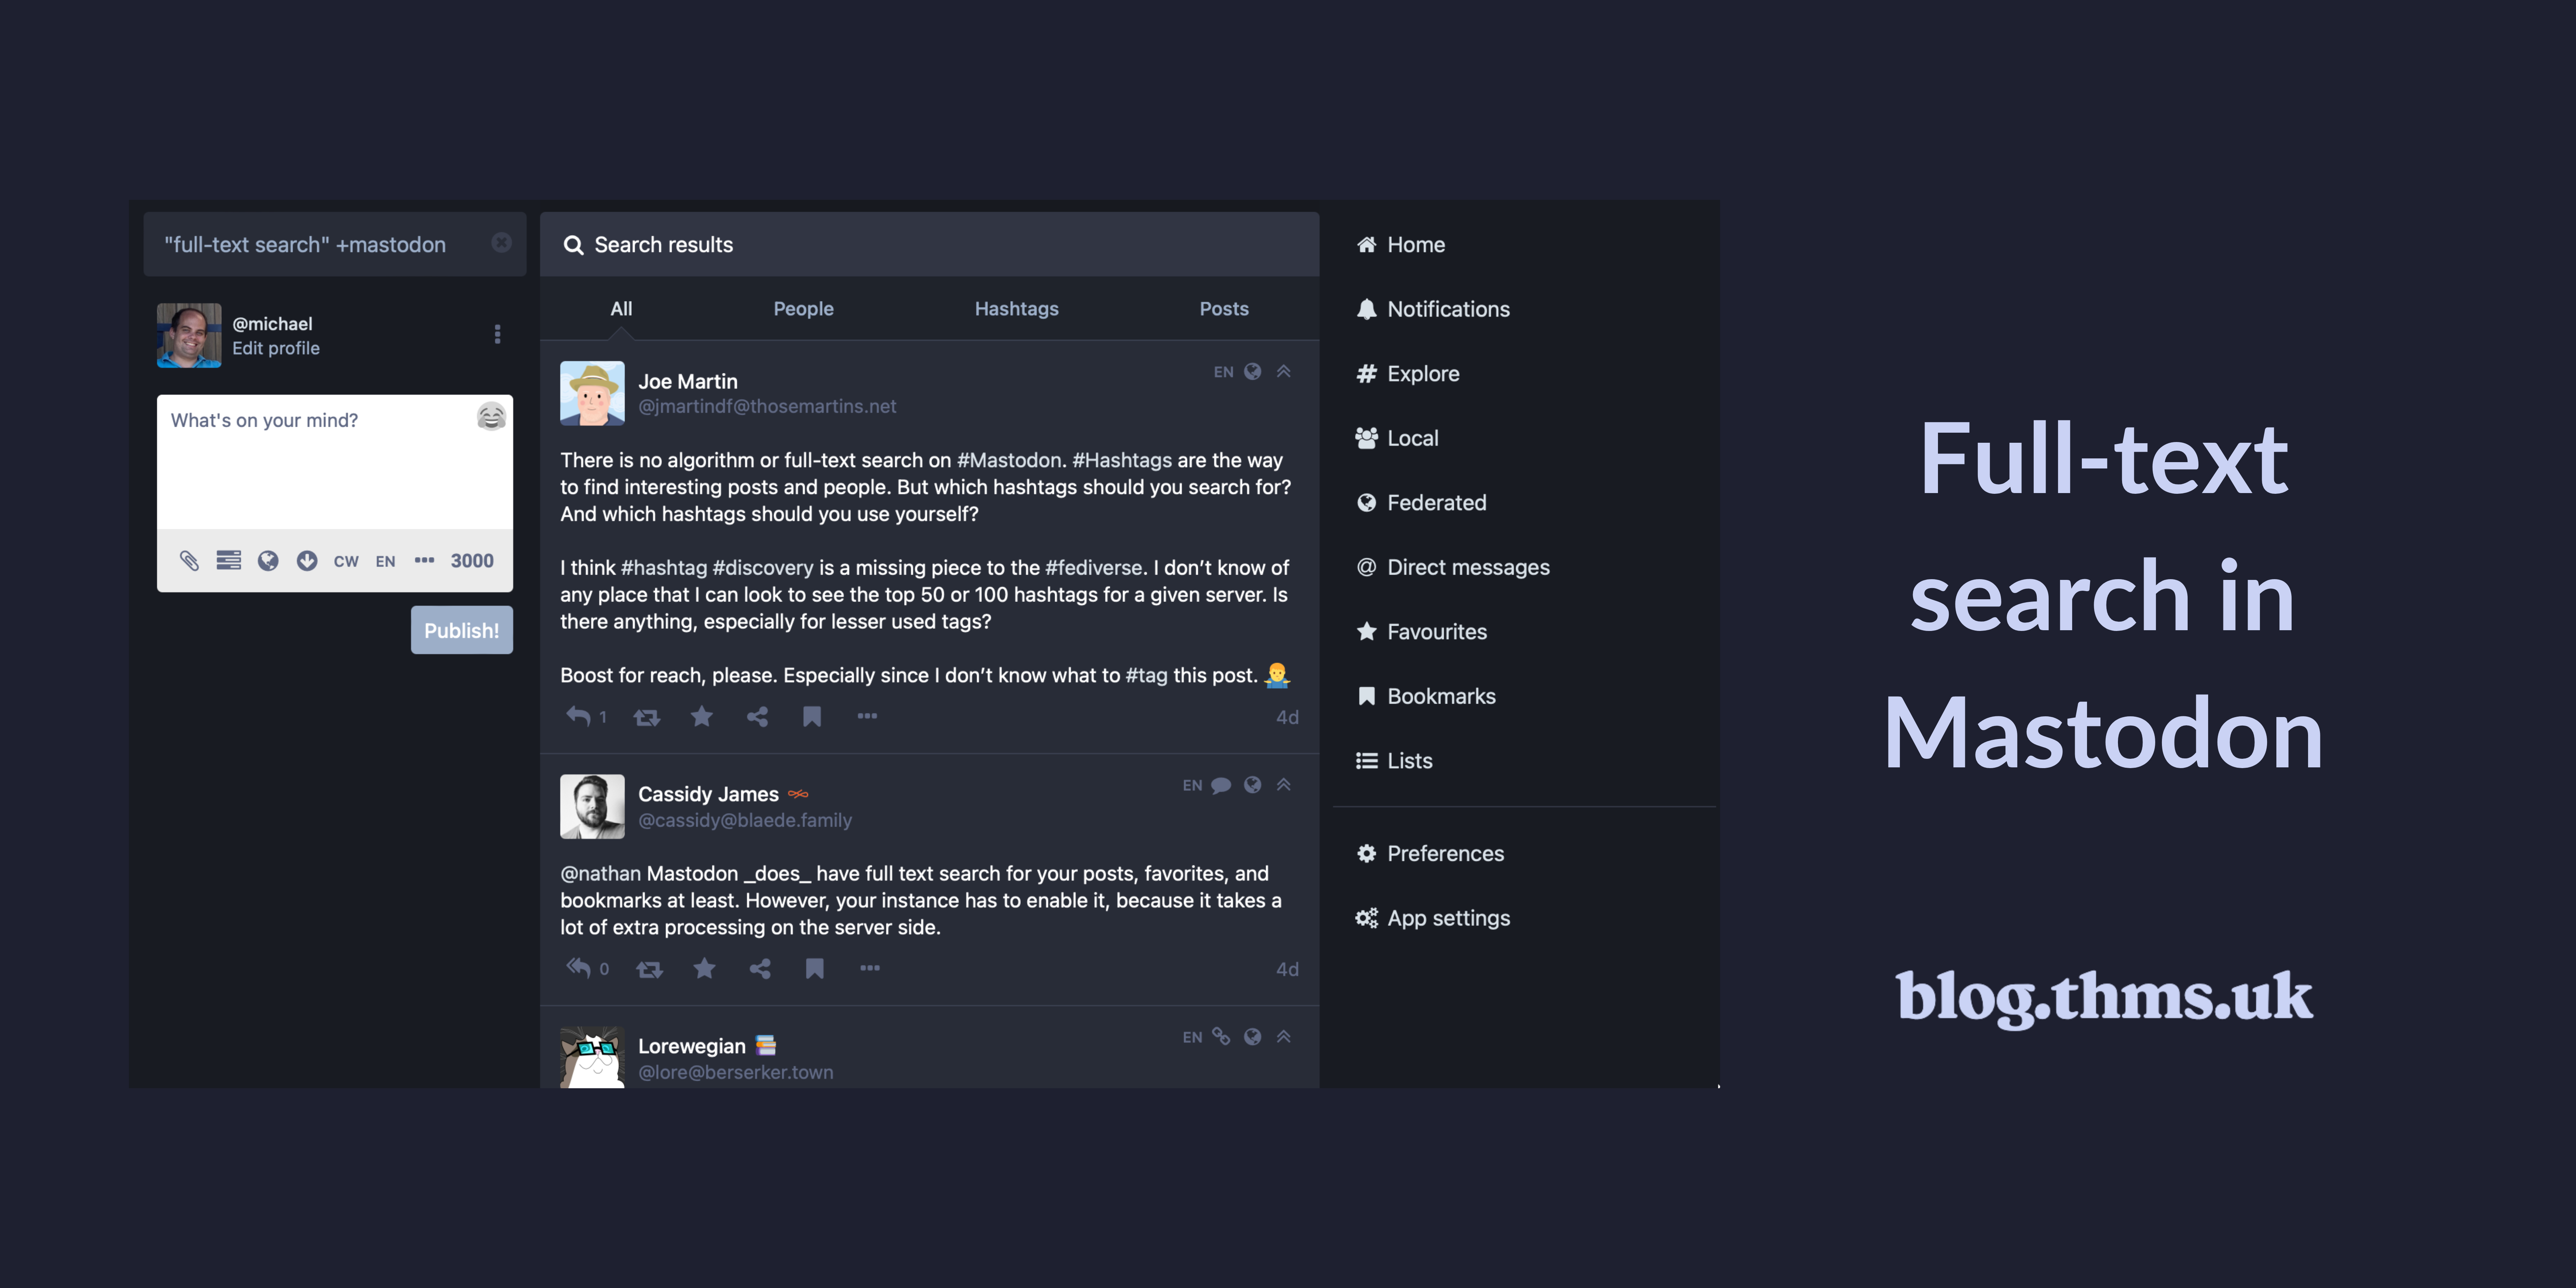Image resolution: width=2576 pixels, height=1288 pixels.
Task: Clear the search query with the X
Action: (501, 243)
